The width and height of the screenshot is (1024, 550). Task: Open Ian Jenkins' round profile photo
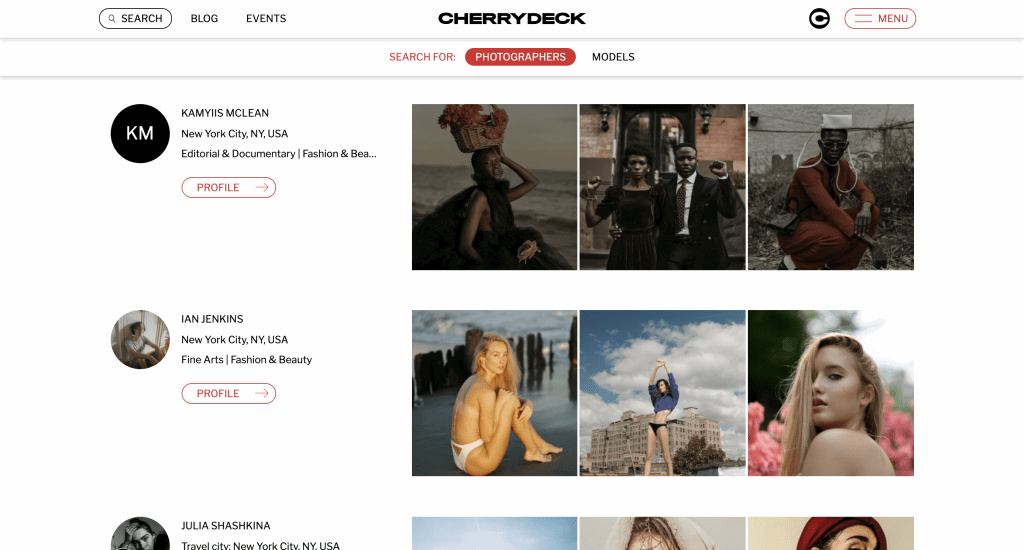pos(140,339)
